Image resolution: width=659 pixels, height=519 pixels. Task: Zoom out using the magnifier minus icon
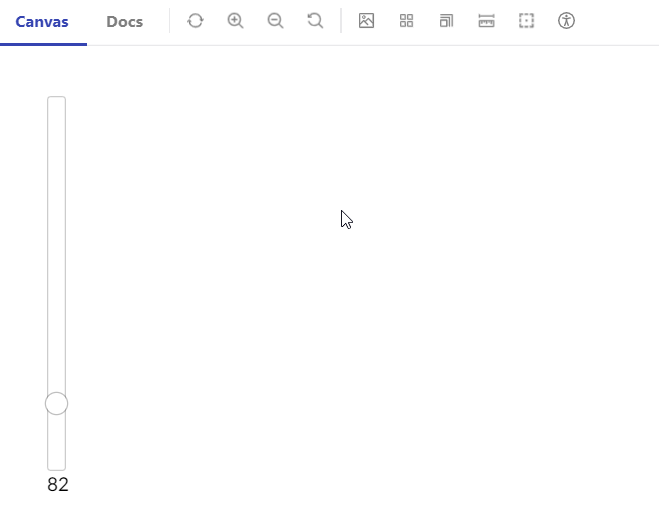pyautogui.click(x=275, y=21)
